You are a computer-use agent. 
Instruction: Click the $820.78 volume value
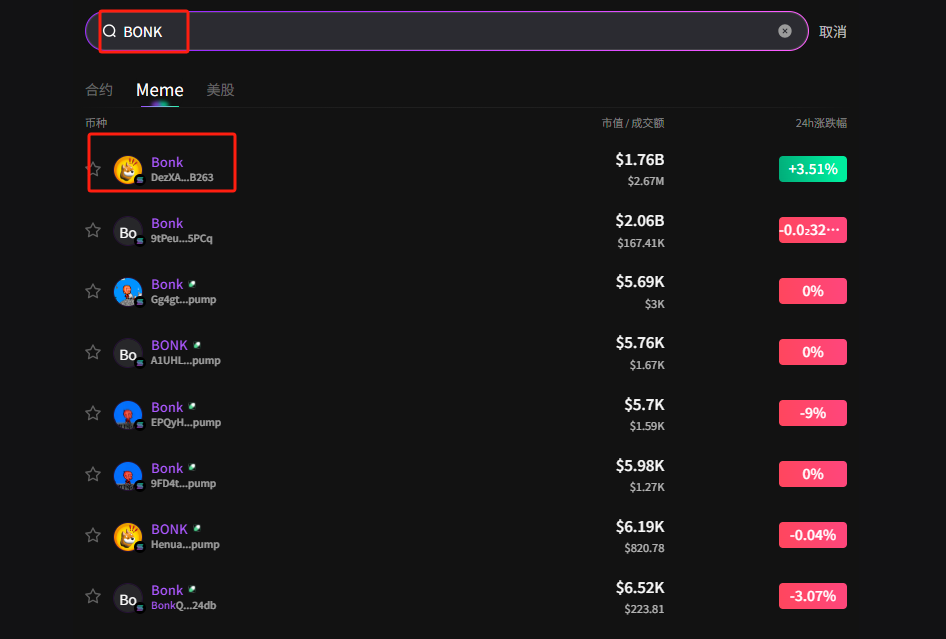pos(644,548)
